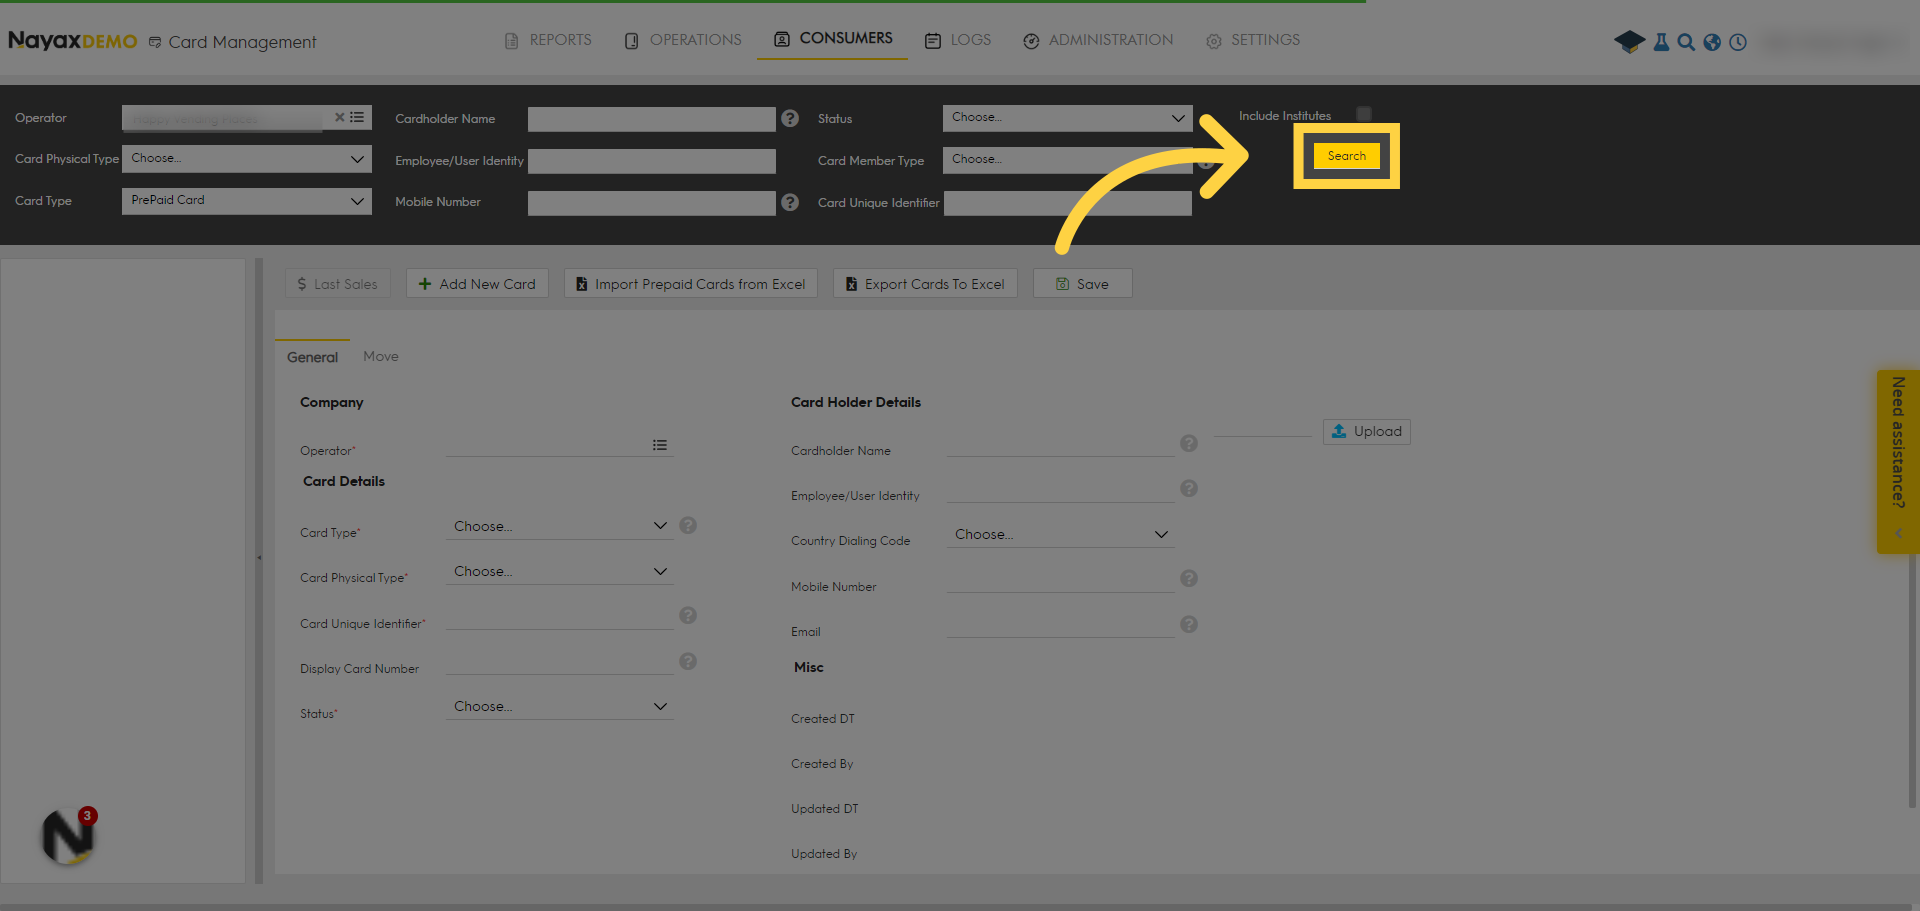Open the magnifier search icon in header
Viewport: 1920px width, 911px height.
(x=1686, y=42)
